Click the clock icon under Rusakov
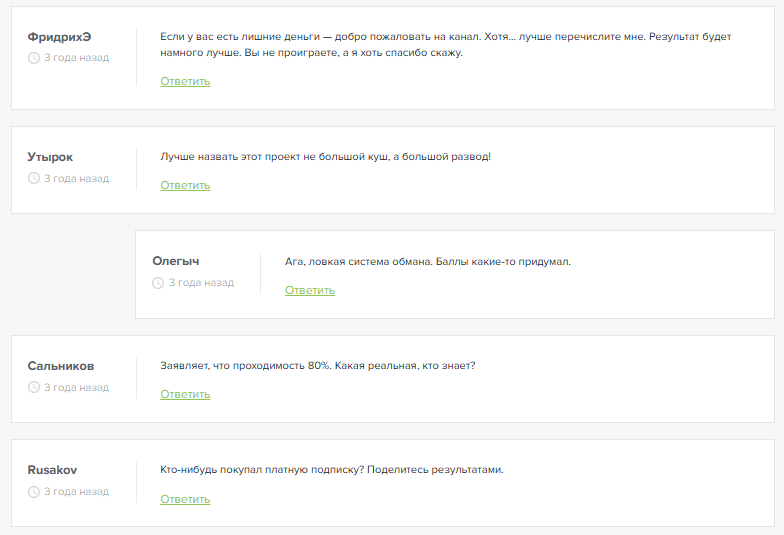Screen dimensions: 784x535 tap(34, 492)
